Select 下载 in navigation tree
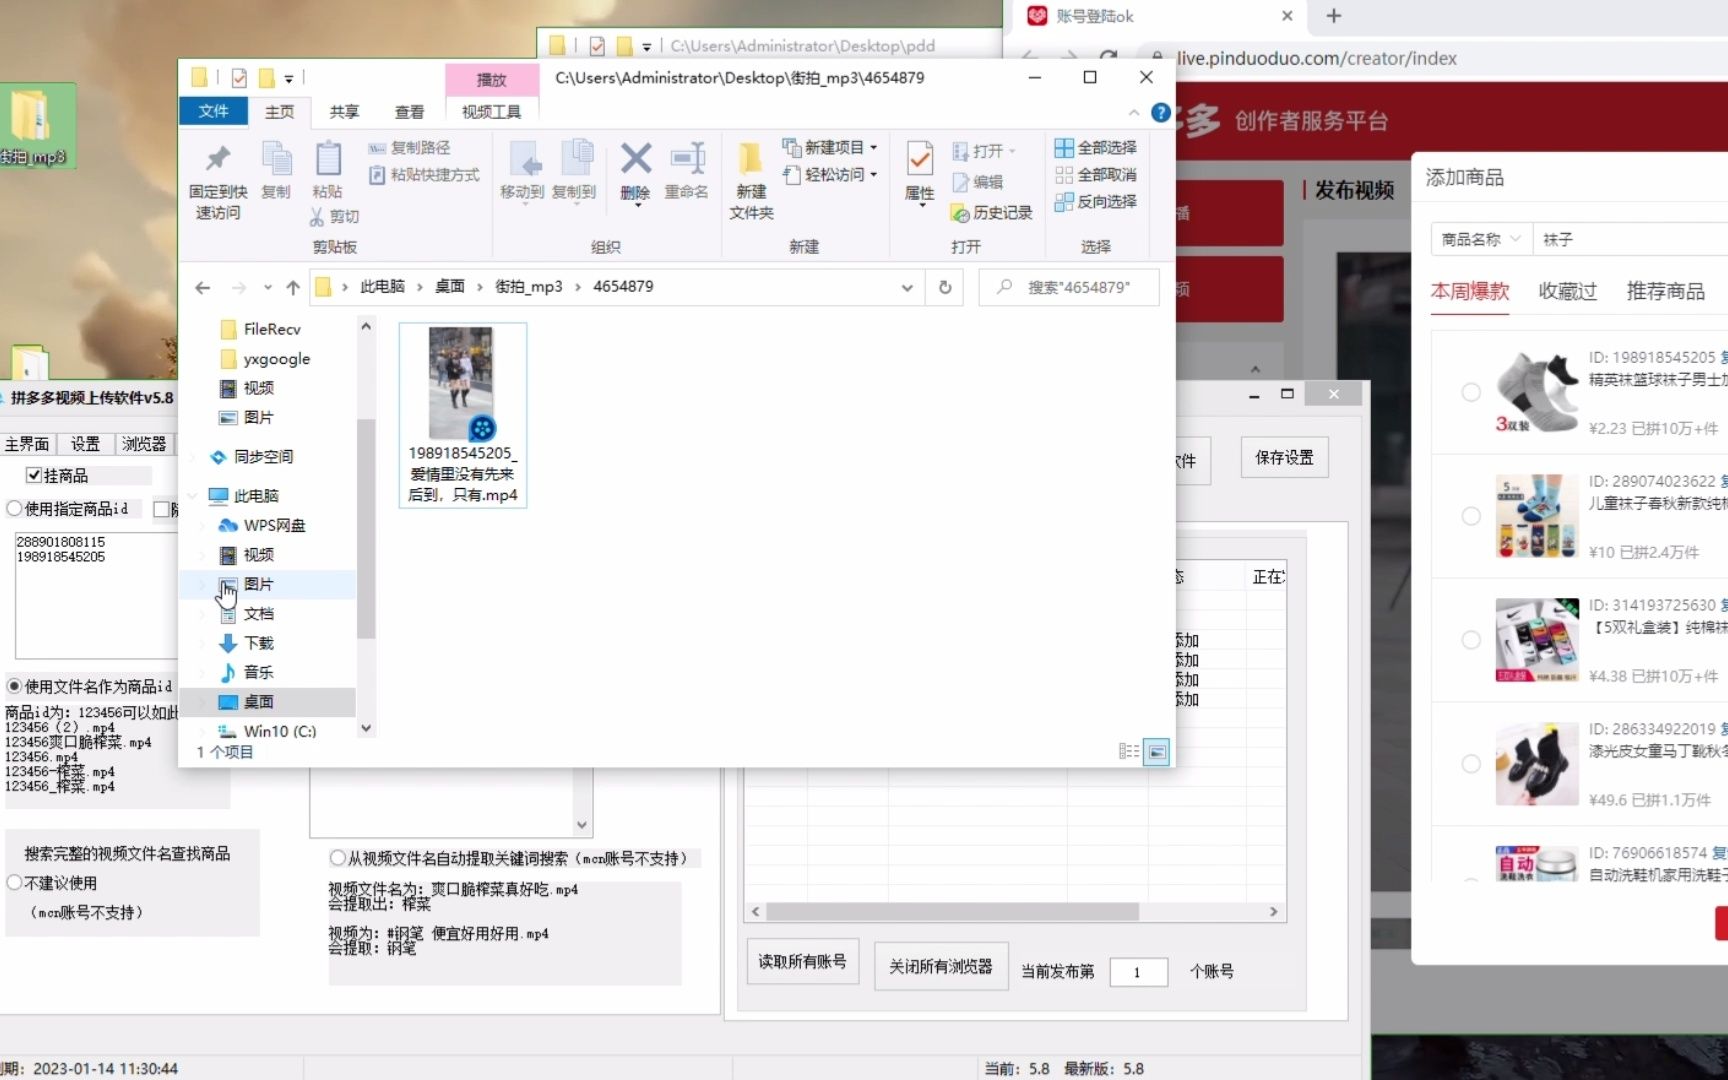 point(258,643)
